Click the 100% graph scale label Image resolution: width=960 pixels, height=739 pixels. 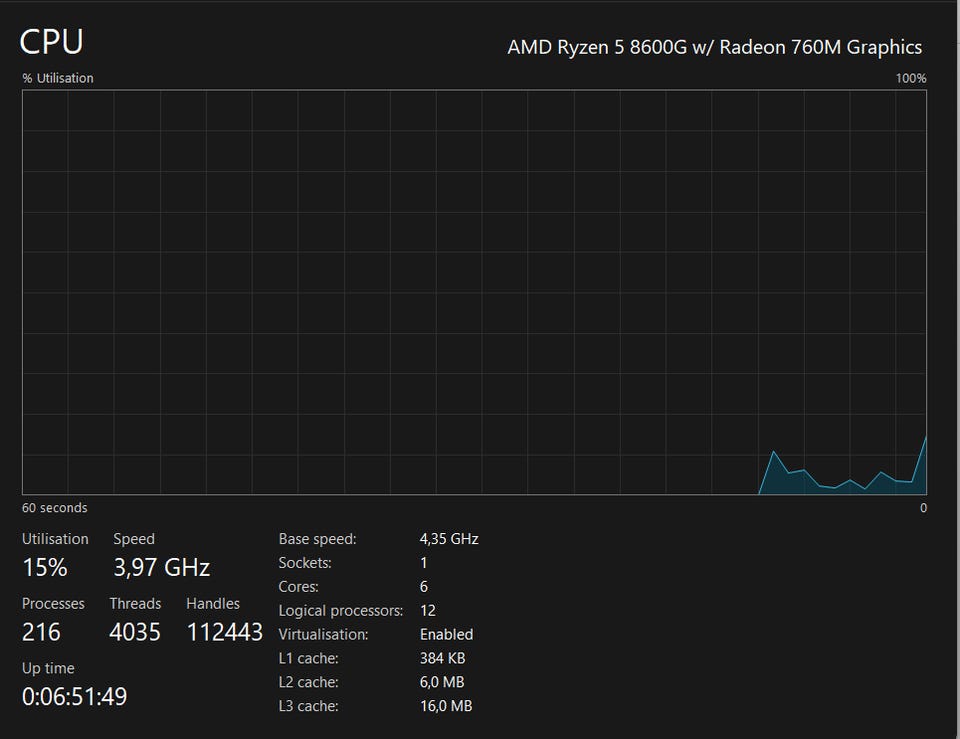tap(910, 78)
